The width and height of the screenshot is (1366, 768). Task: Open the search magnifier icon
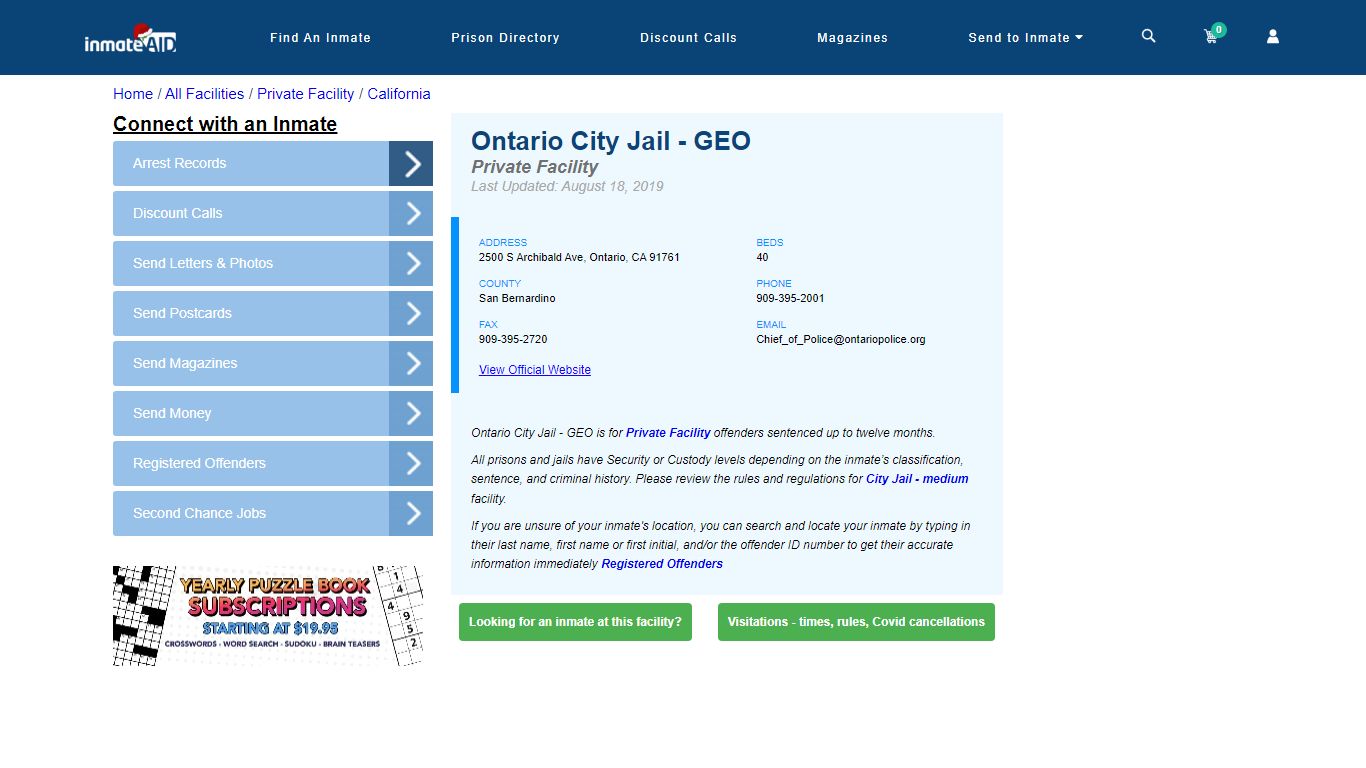pyautogui.click(x=1148, y=36)
